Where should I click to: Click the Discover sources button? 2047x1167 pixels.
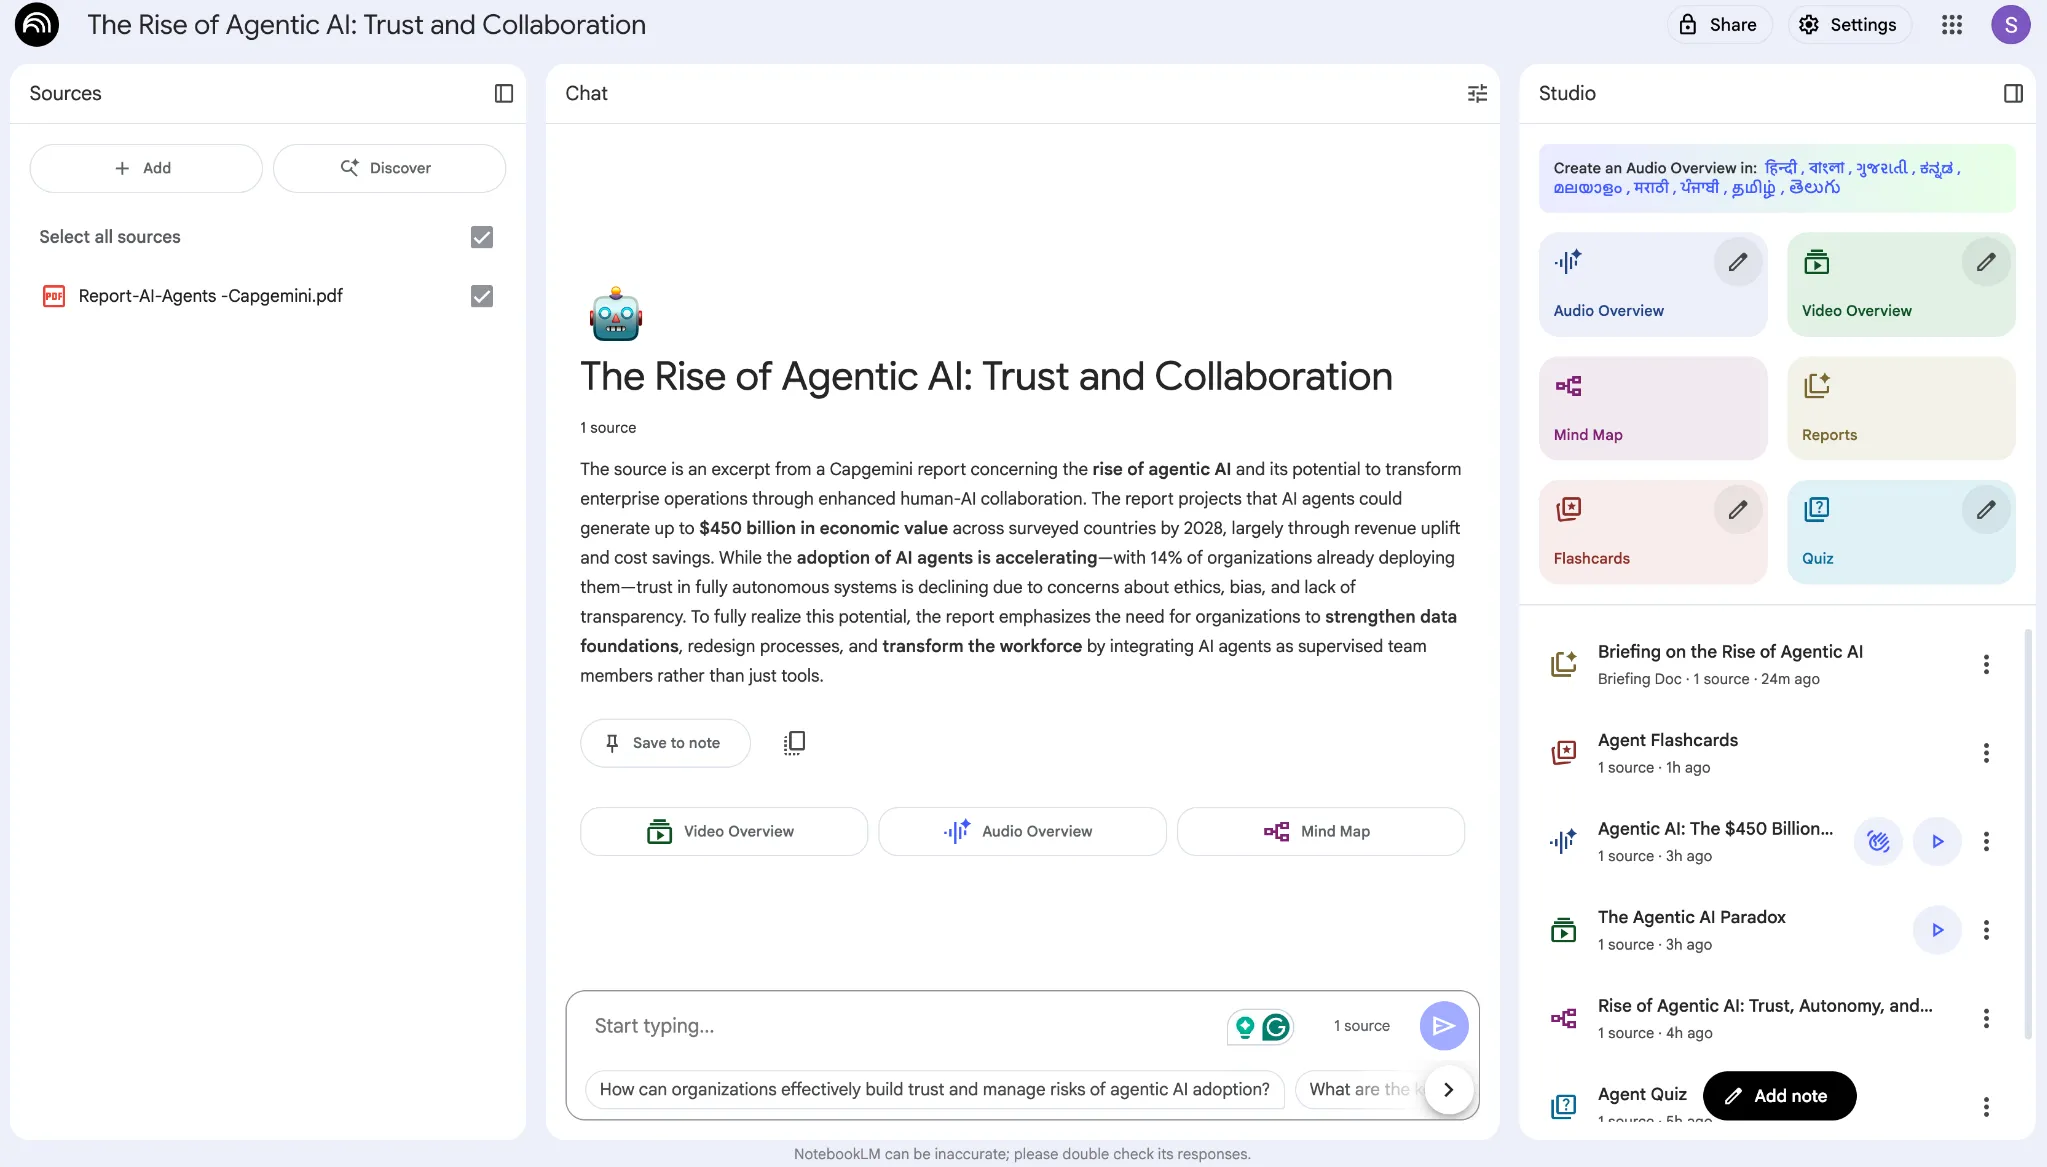coord(389,168)
